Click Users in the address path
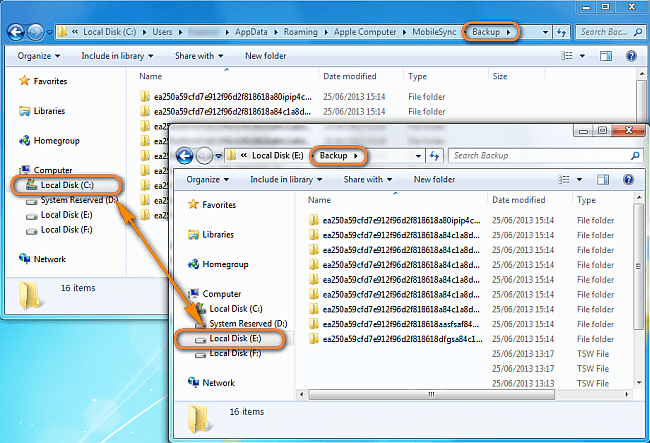 162,32
